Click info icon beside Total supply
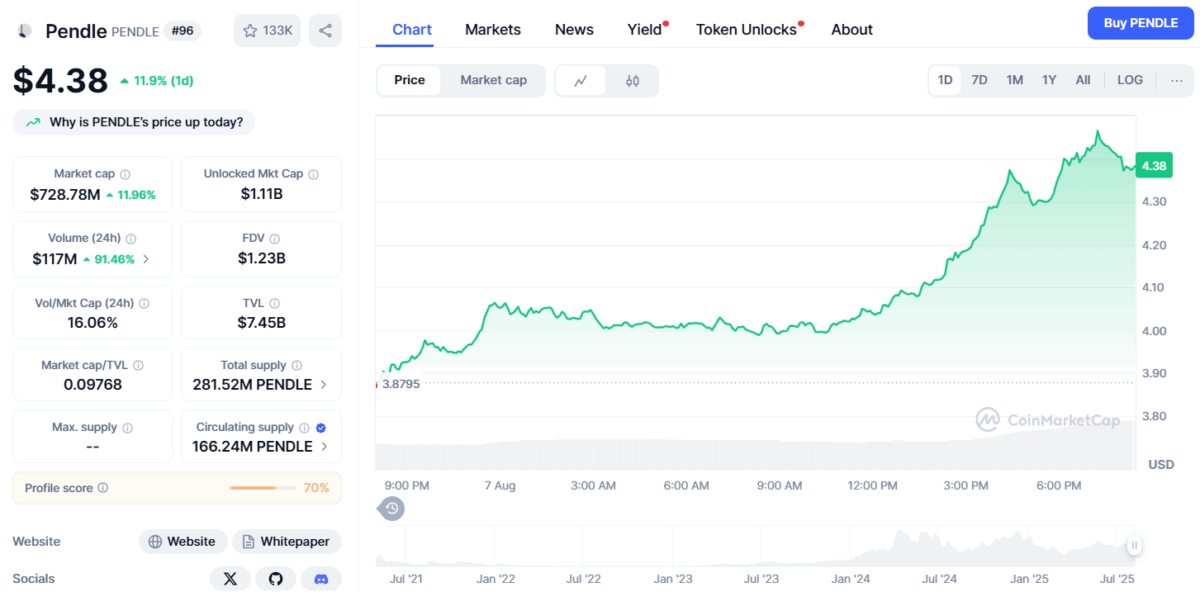This screenshot has width=1200, height=592. (x=297, y=366)
